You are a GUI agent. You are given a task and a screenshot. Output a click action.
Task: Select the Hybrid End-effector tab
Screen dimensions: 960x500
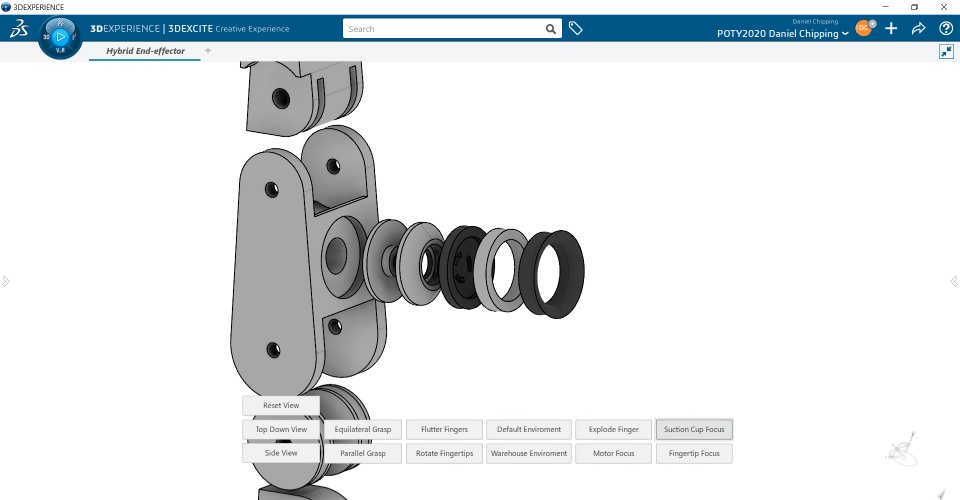(x=145, y=51)
